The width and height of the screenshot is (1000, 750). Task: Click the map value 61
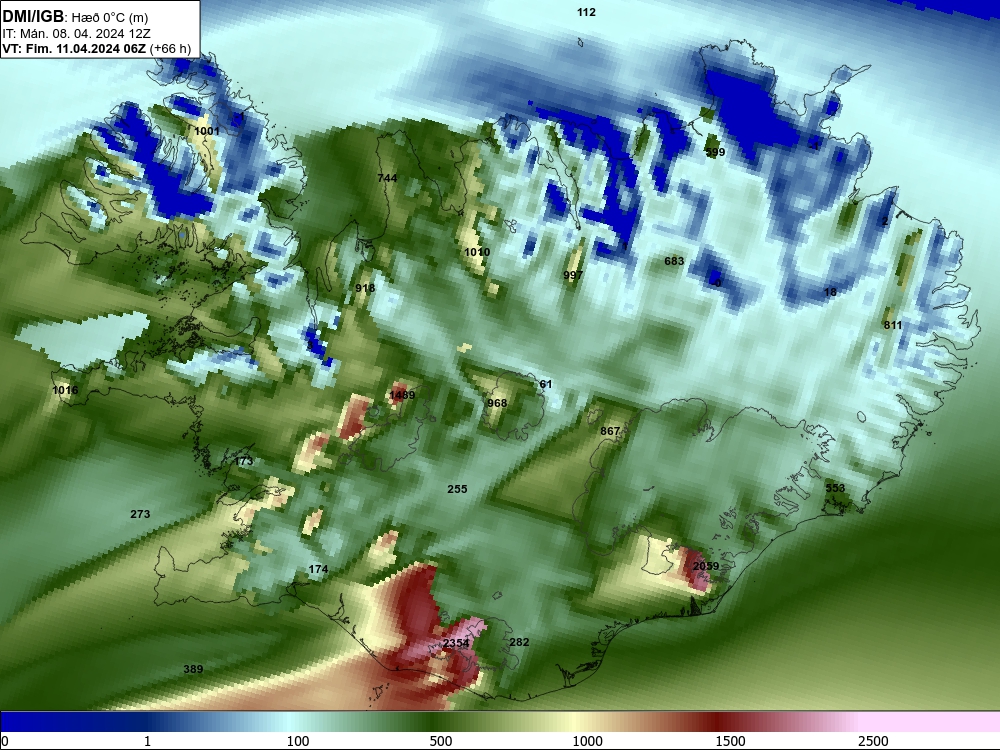click(546, 384)
